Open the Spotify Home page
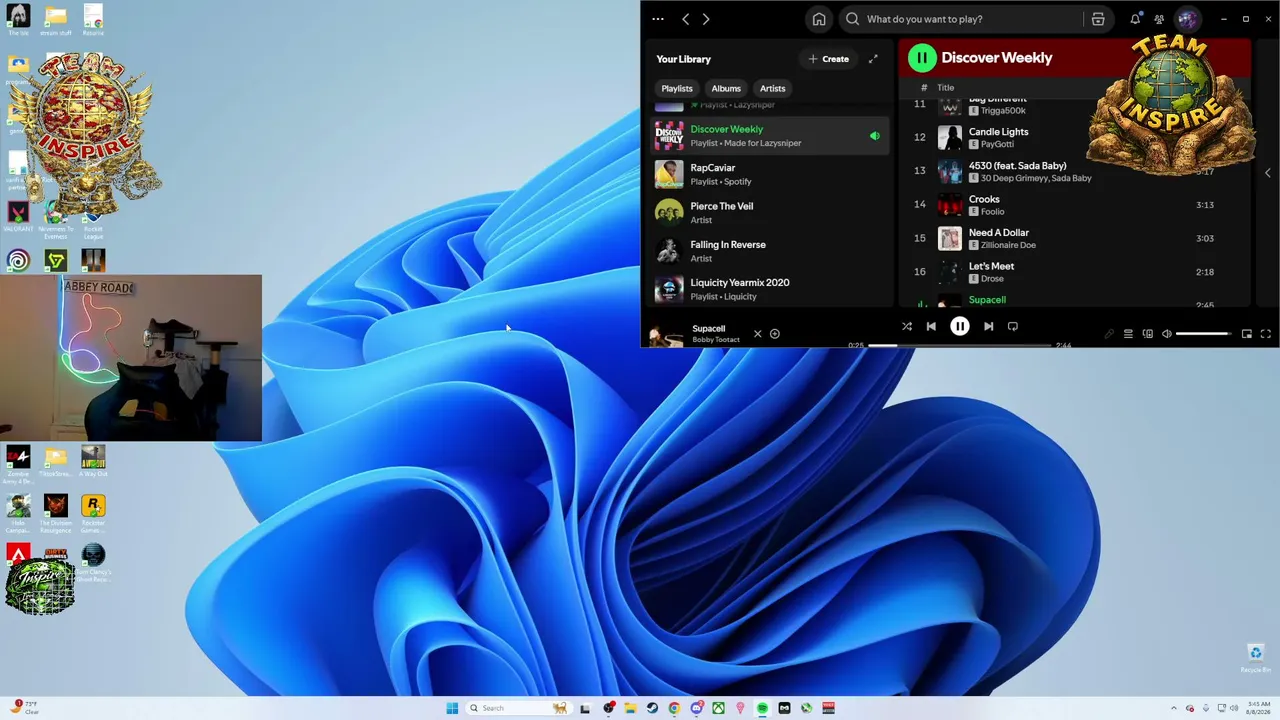The width and height of the screenshot is (1280, 720). coord(819,19)
